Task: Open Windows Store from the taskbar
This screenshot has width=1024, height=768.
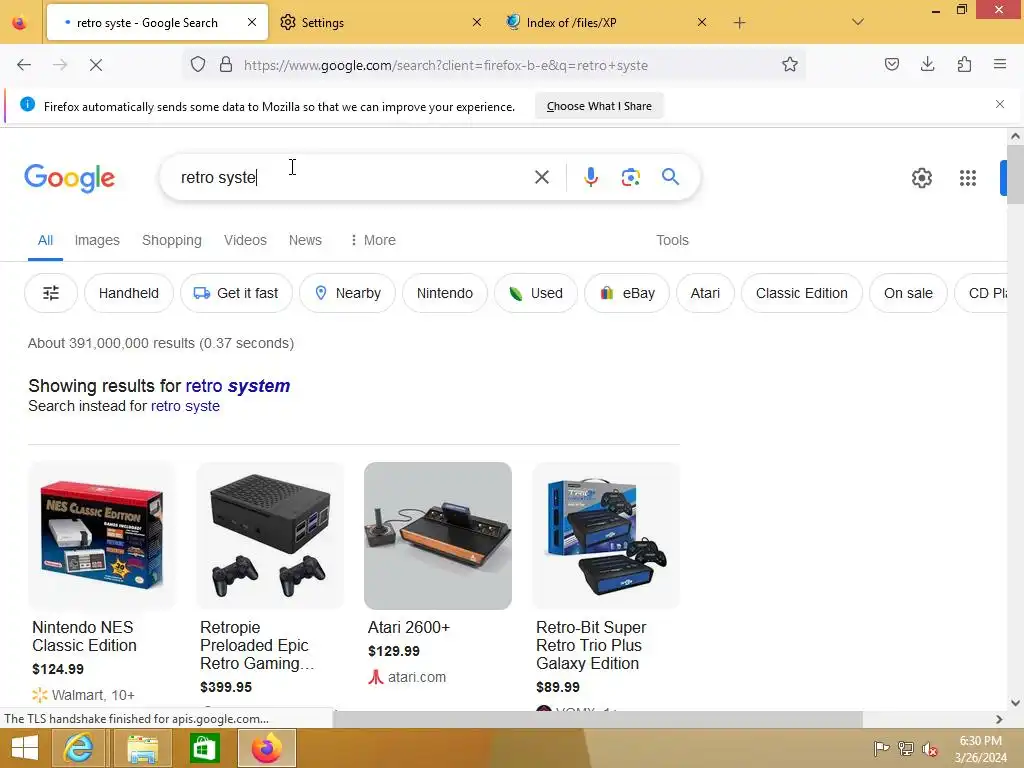Action: [x=204, y=748]
